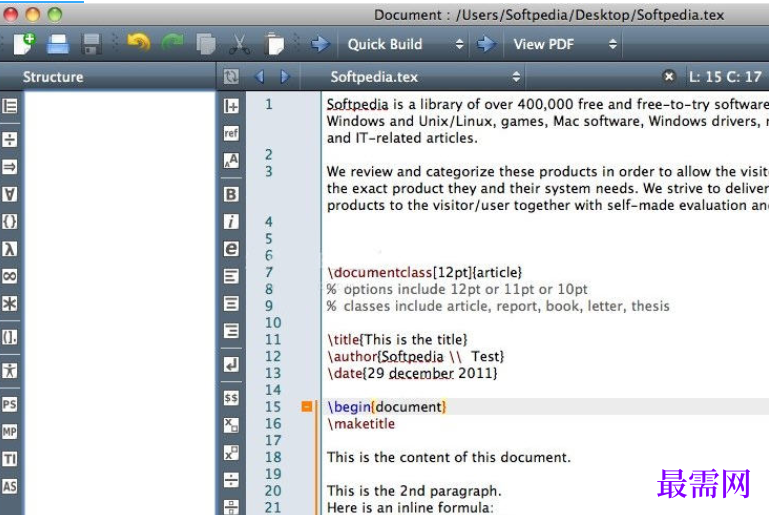Apply emphasis with the e icon
The height and width of the screenshot is (515, 769).
click(x=231, y=249)
